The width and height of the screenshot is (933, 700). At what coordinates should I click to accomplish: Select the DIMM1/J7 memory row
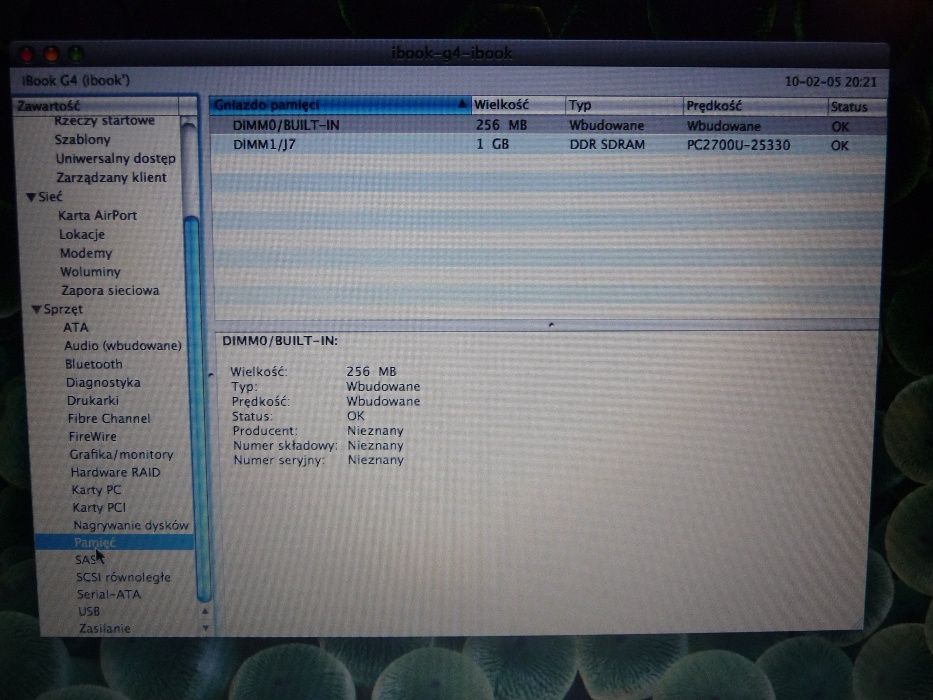547,145
